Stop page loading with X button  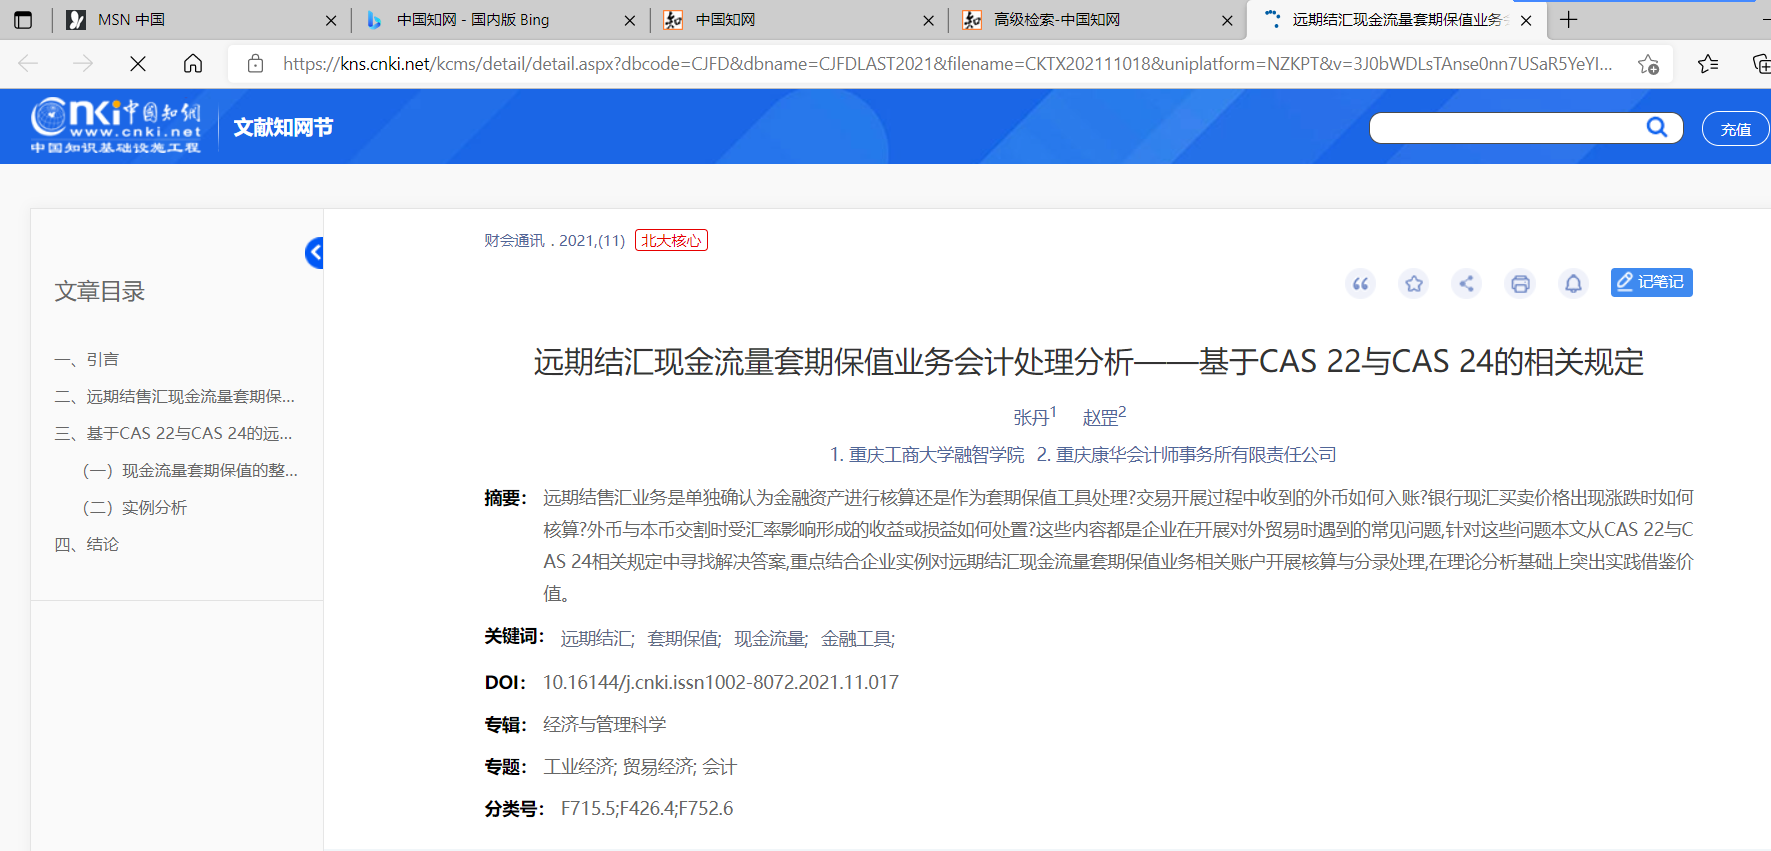coord(138,64)
